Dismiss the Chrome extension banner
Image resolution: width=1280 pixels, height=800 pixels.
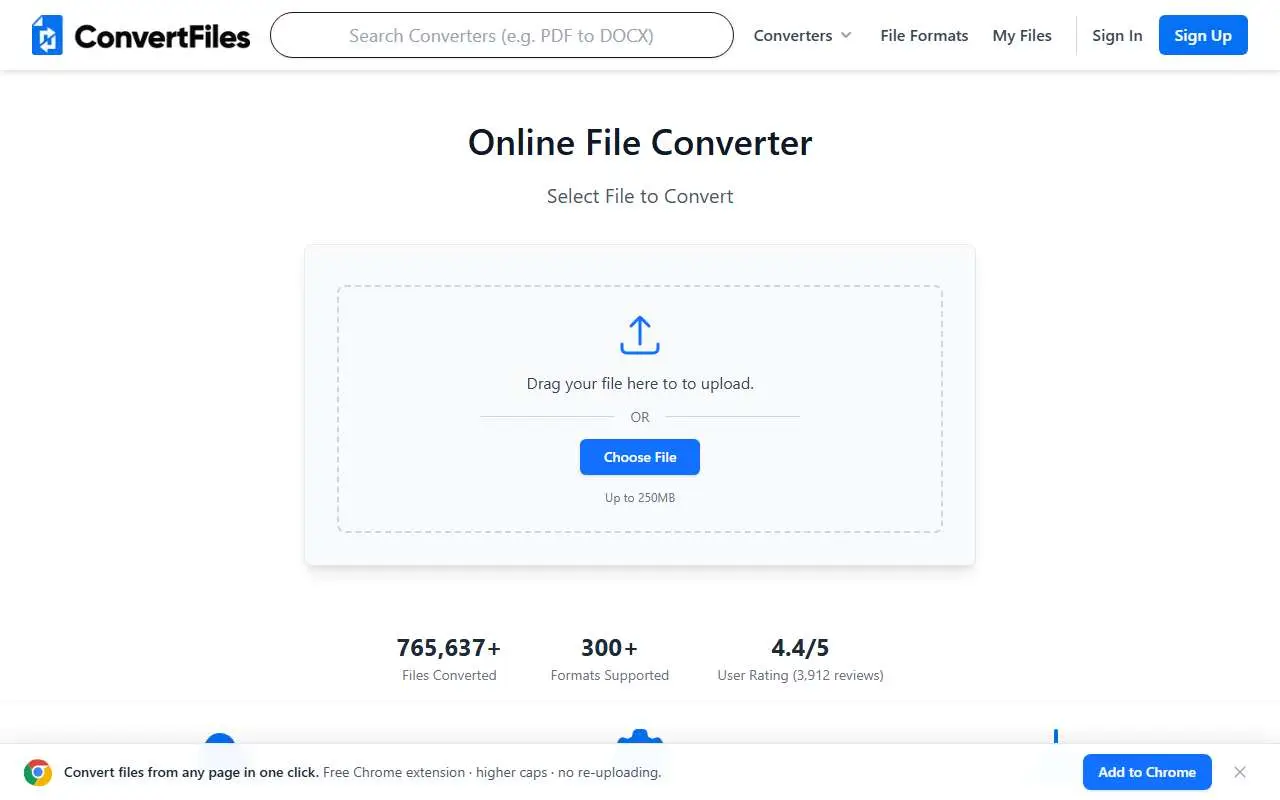(1240, 772)
